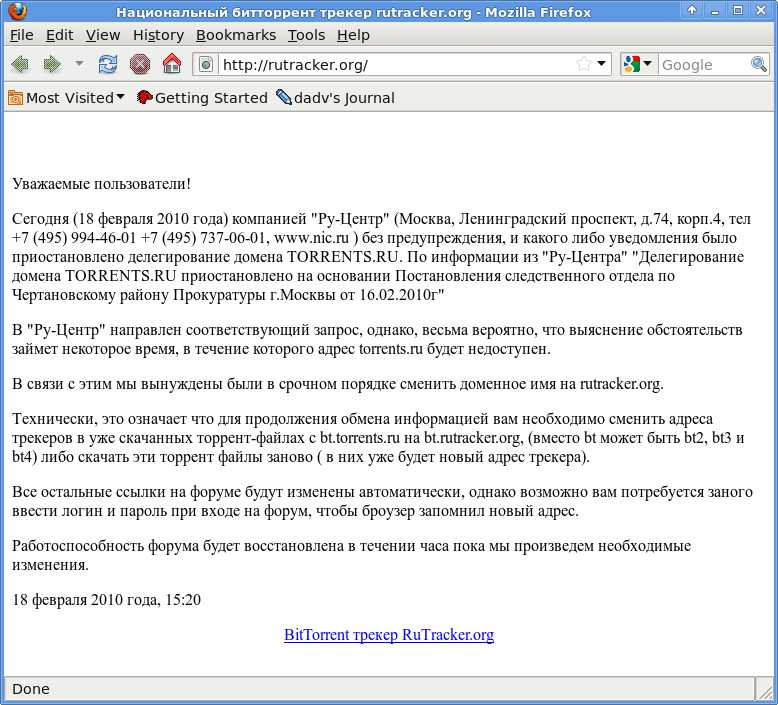
Task: Click the 'Уважаемые пользователи!' greeting text
Action: [x=102, y=184]
